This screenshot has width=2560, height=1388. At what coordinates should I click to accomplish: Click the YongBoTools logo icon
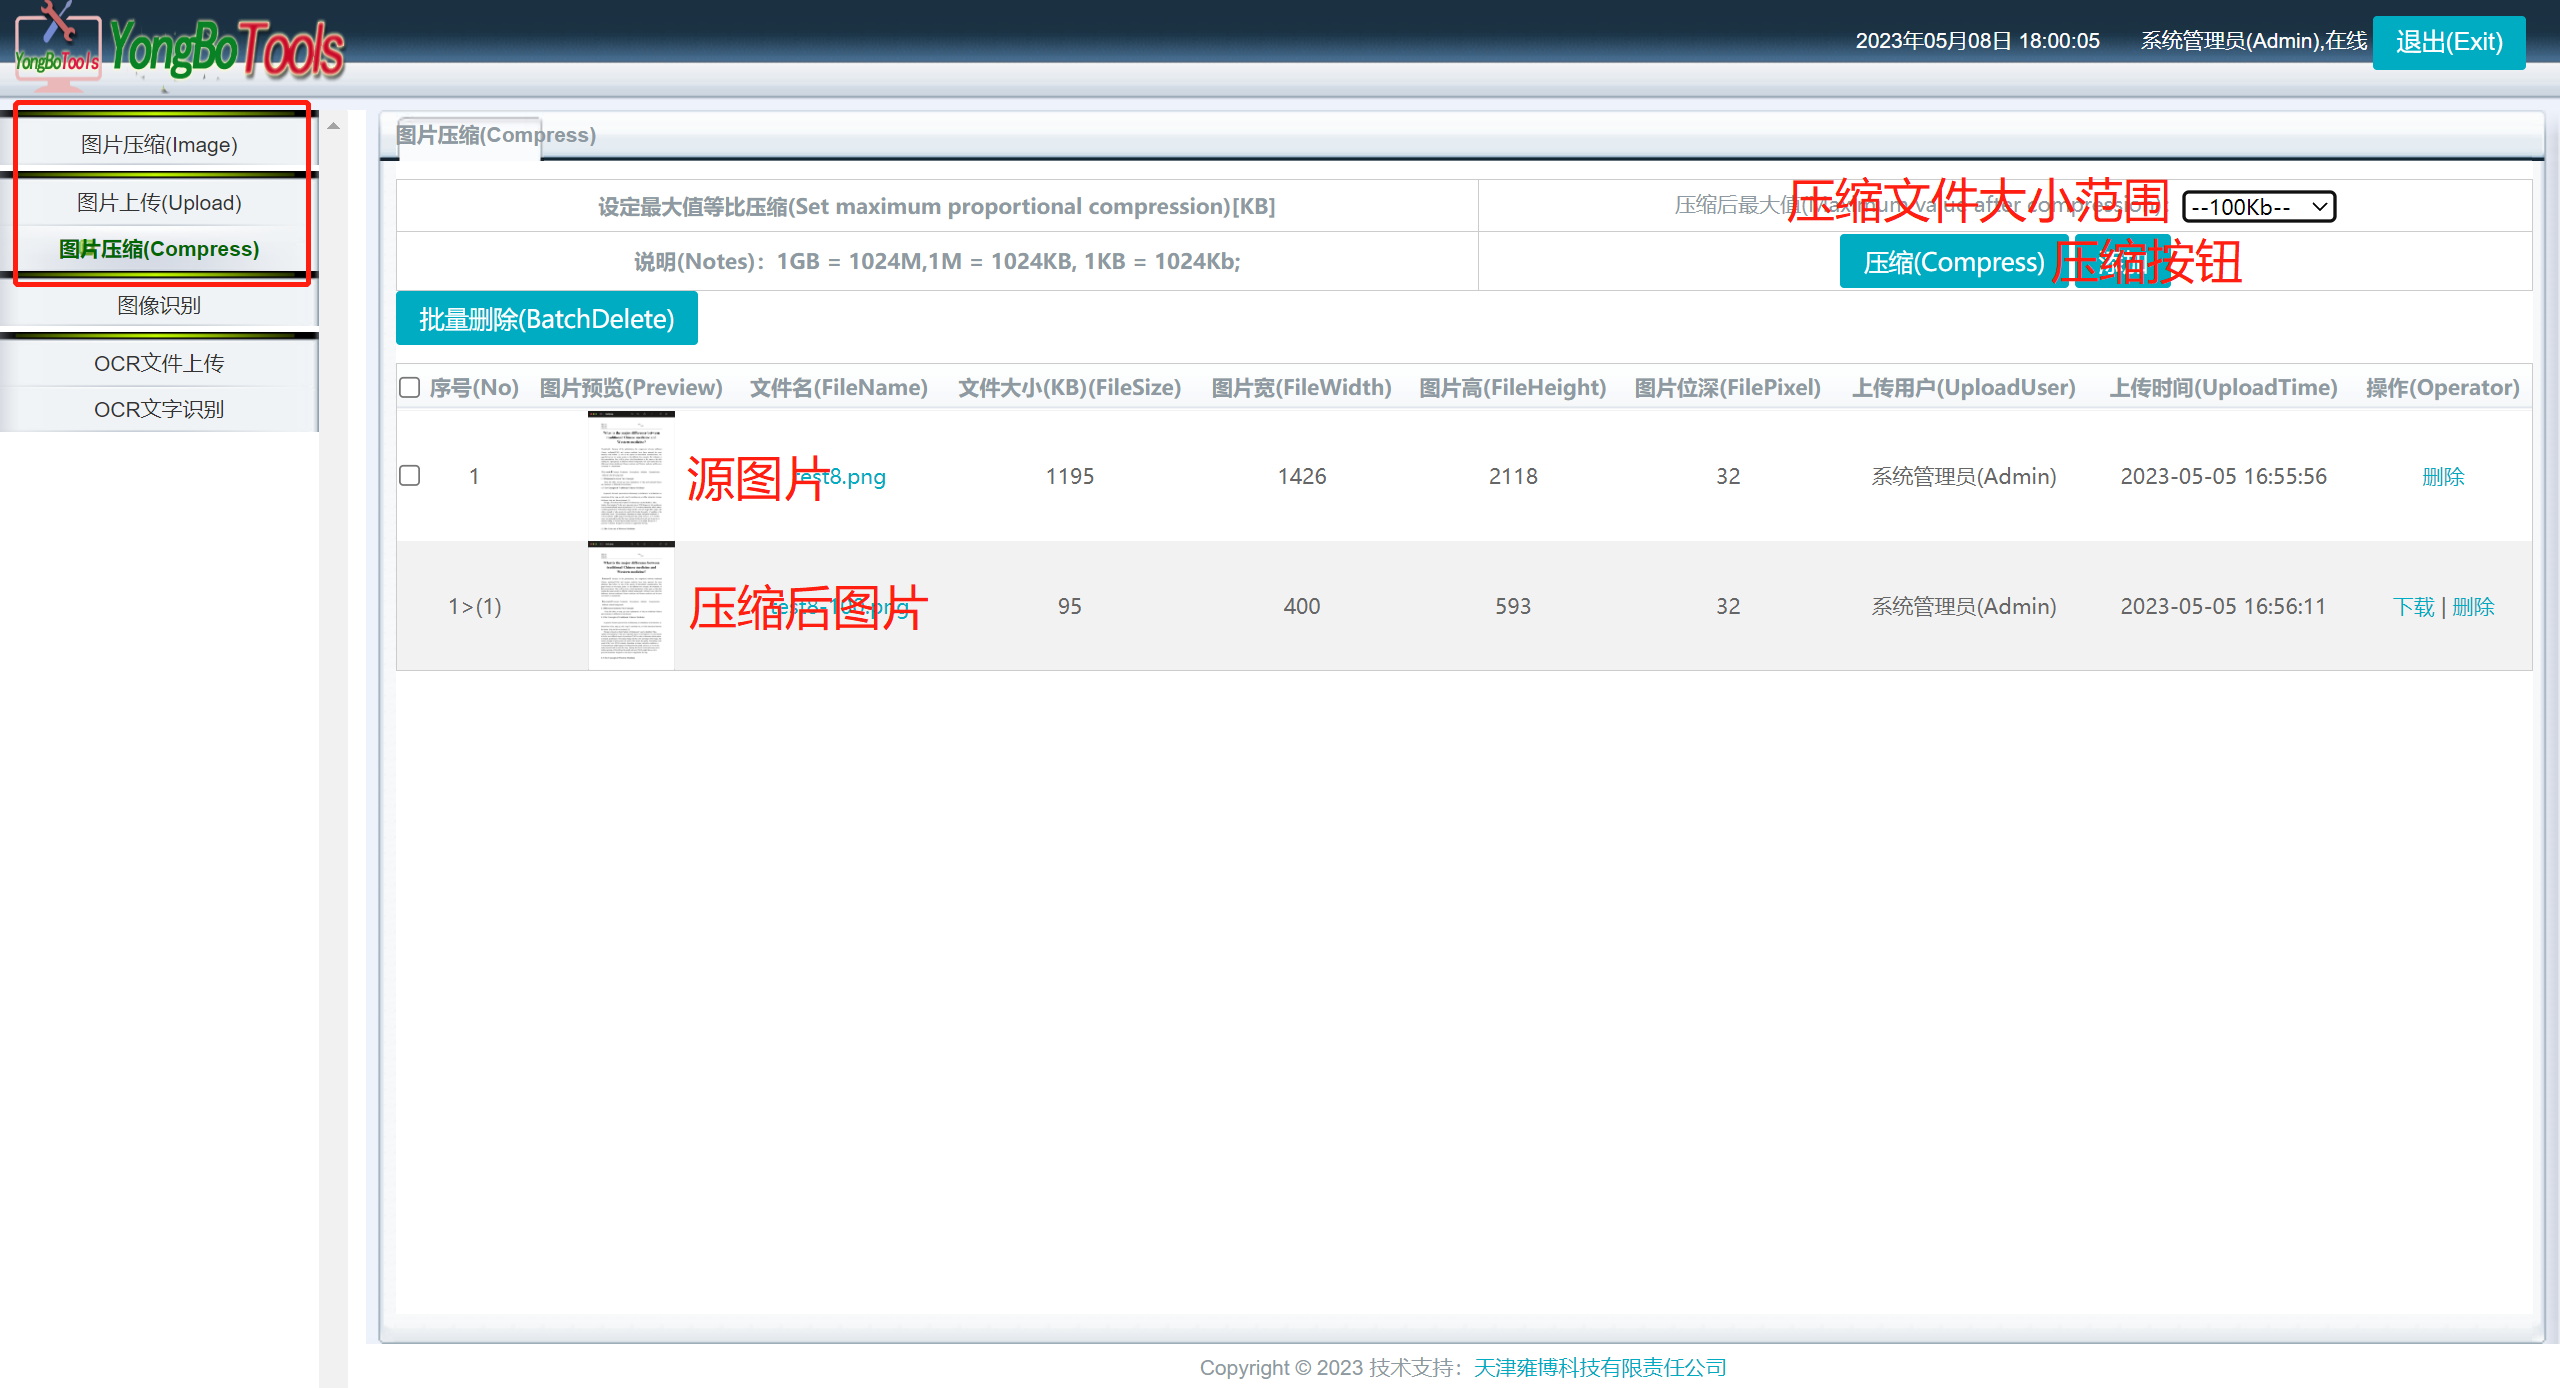point(57,45)
